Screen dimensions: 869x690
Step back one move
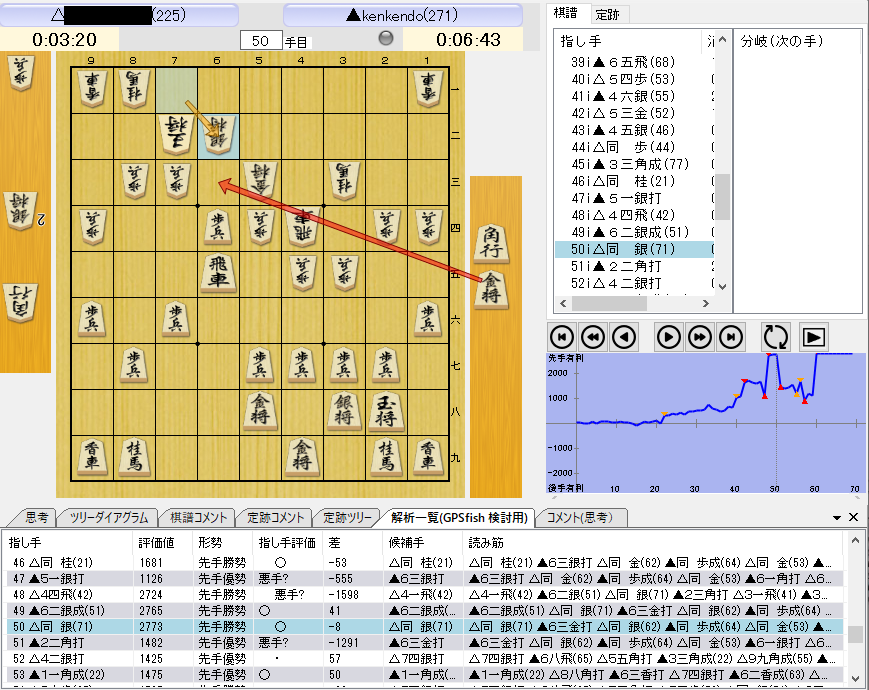click(x=624, y=337)
